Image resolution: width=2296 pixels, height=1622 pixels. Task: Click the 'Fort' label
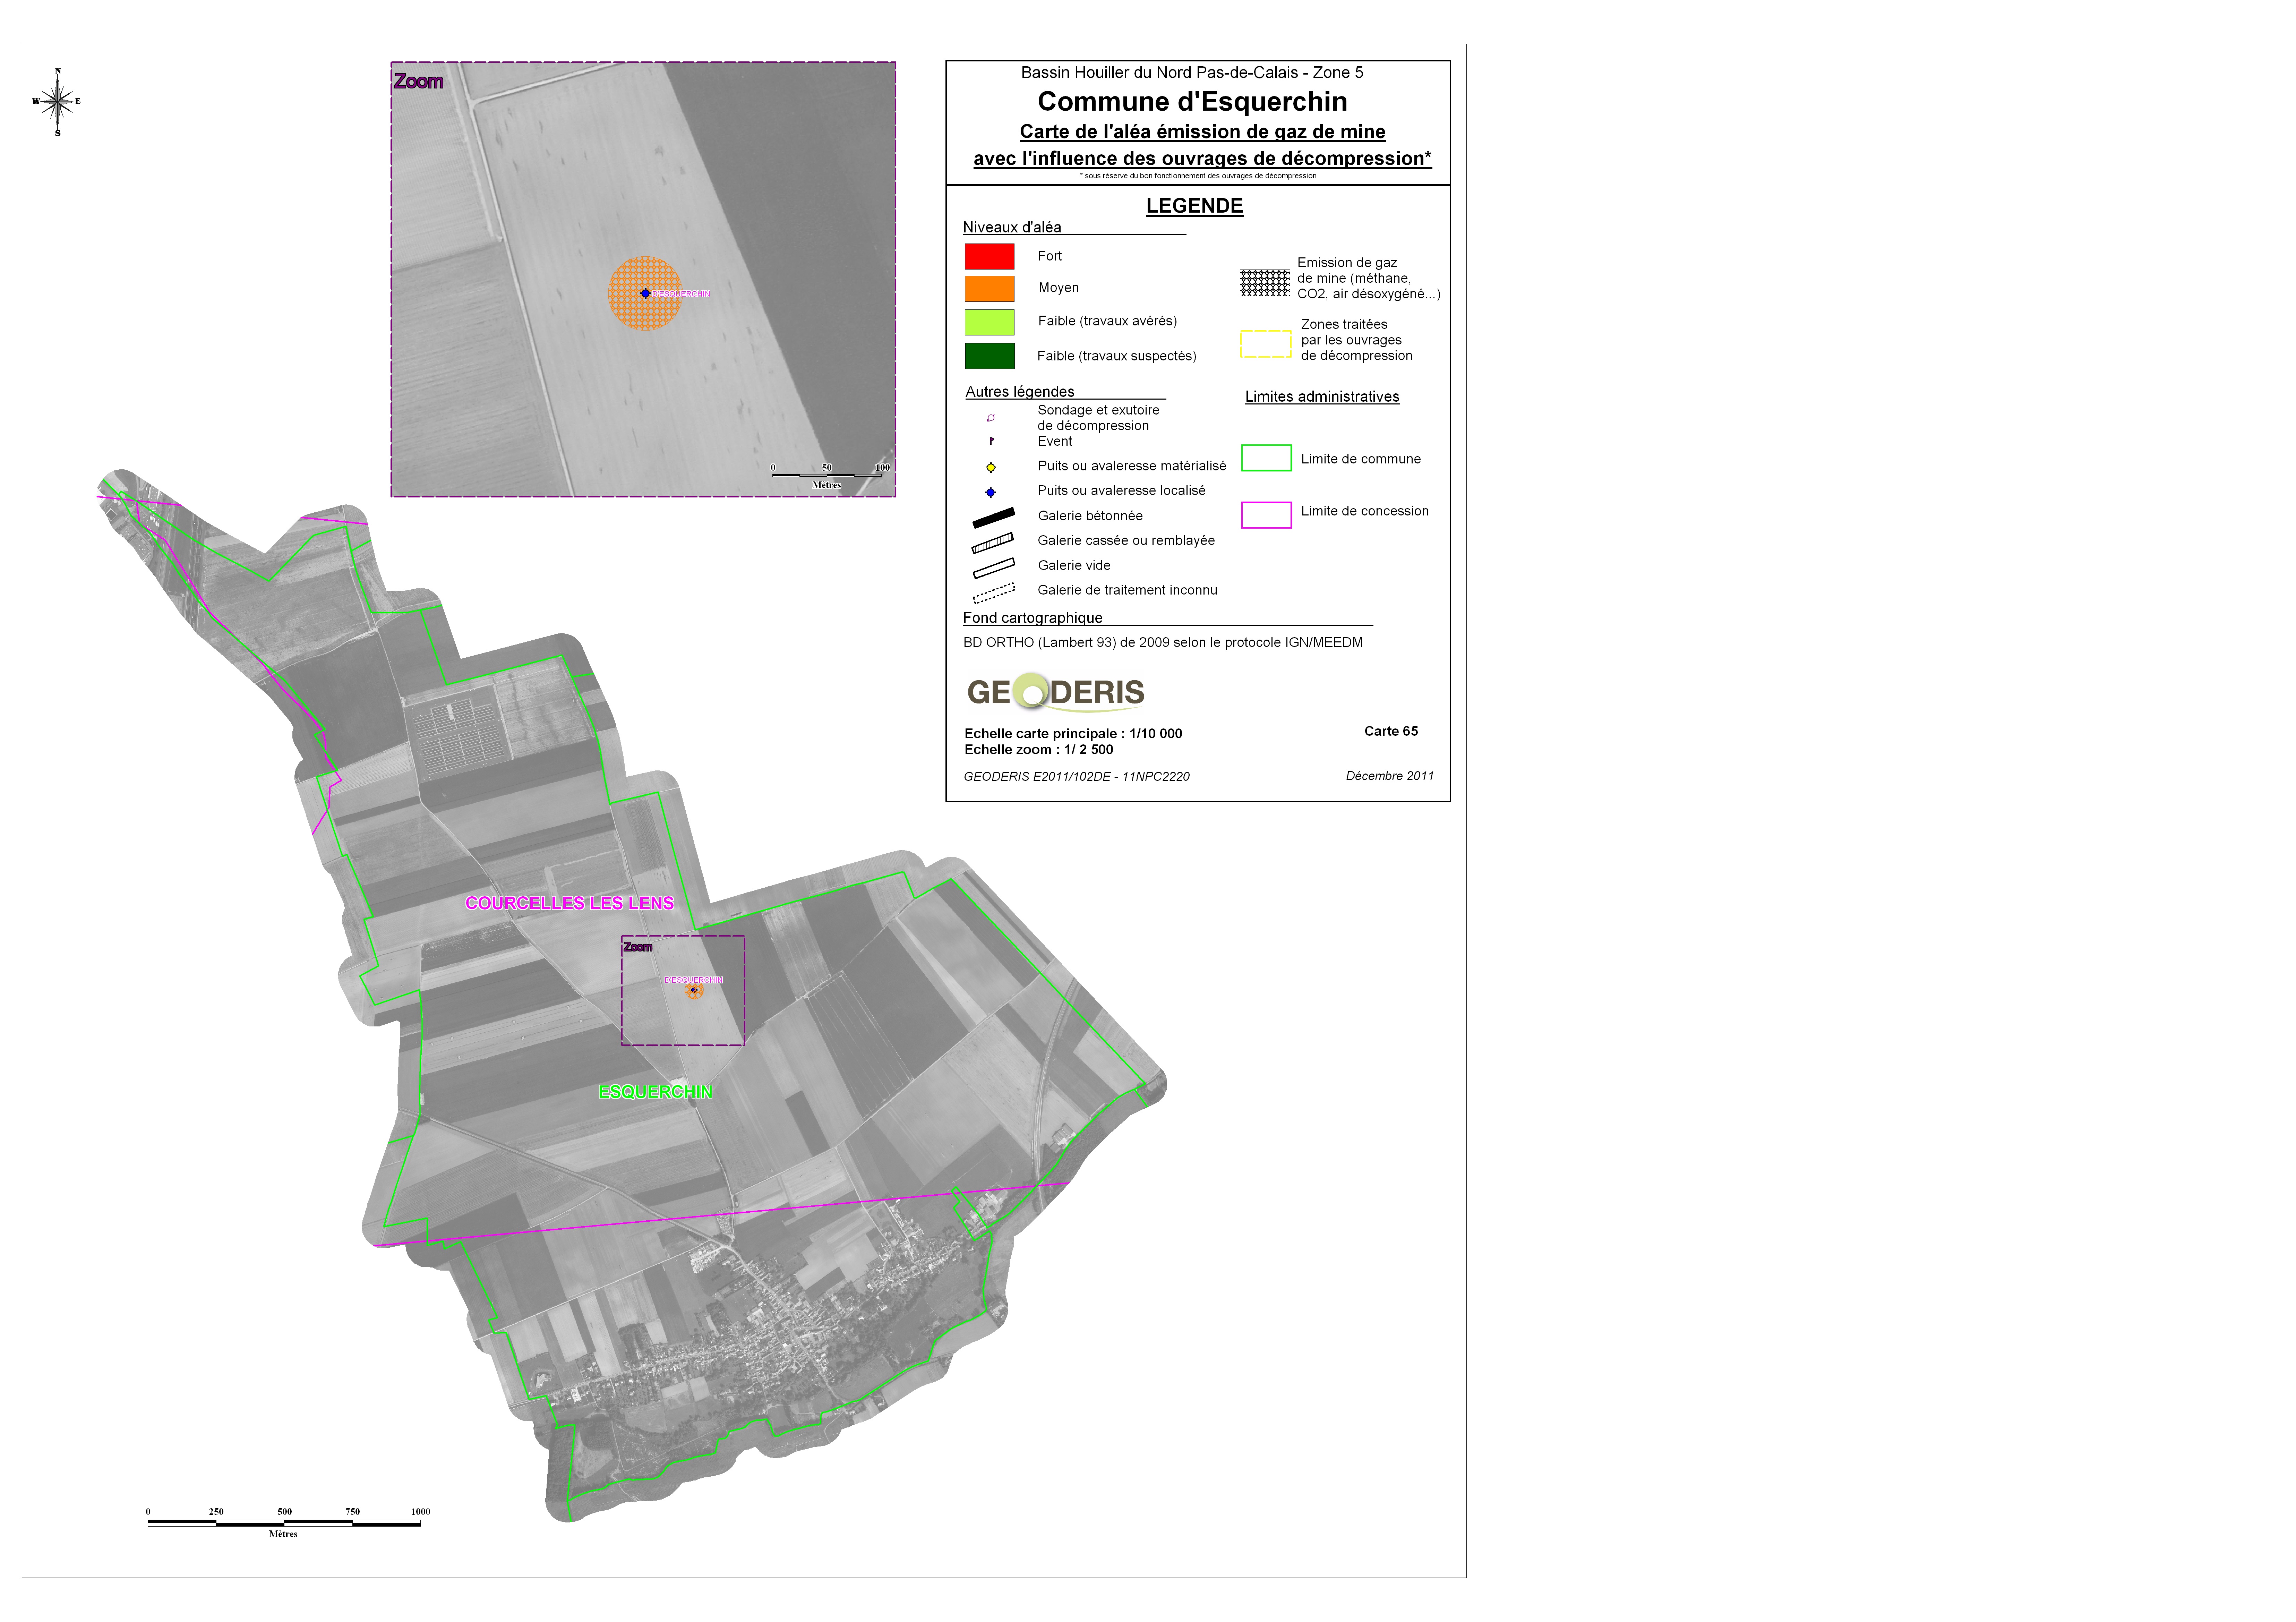1049,256
